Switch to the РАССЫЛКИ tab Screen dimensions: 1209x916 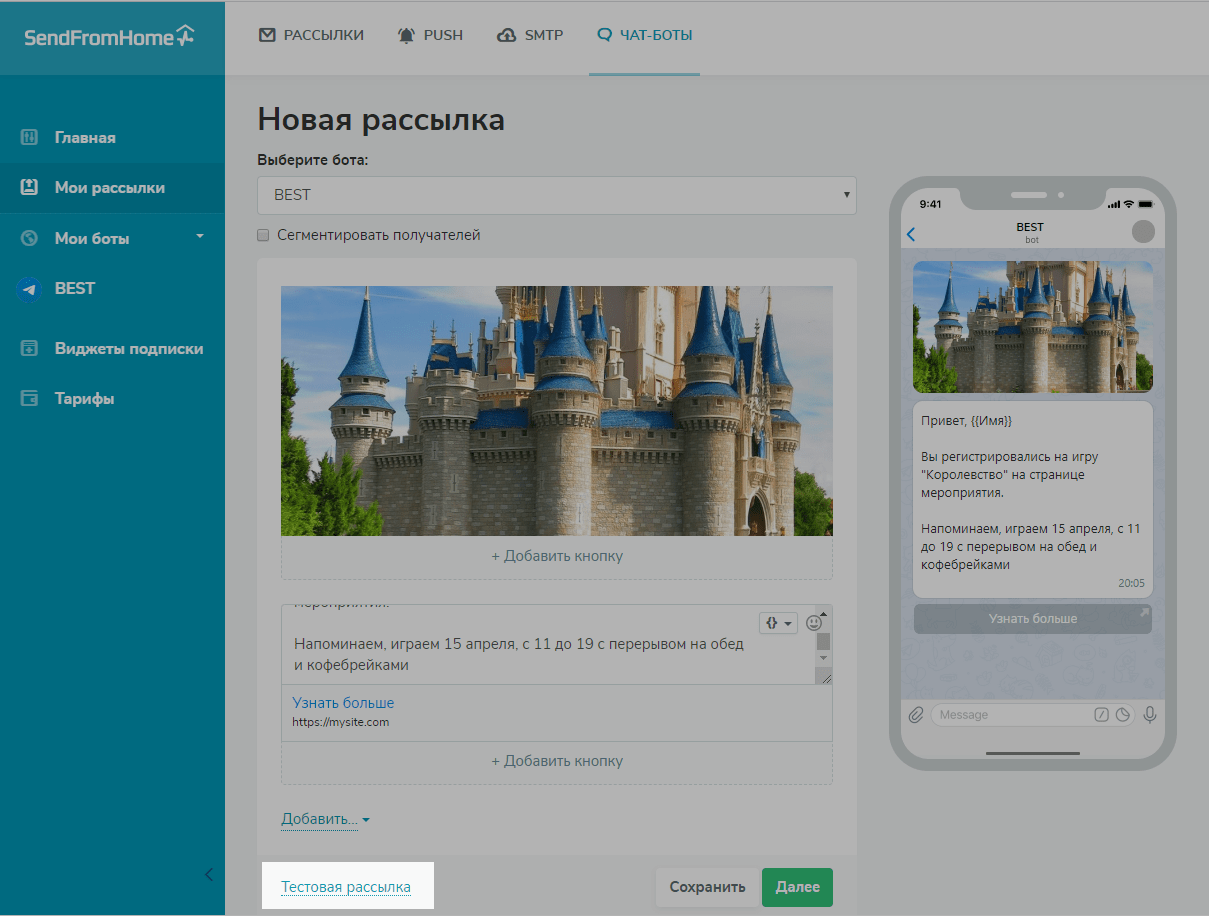(311, 35)
